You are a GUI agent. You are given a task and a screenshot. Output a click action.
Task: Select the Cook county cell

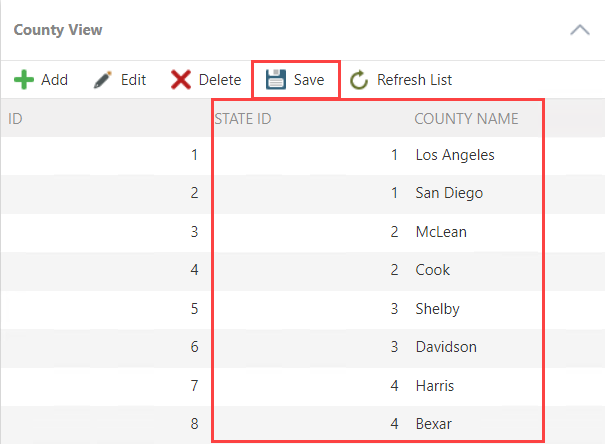[x=433, y=270]
